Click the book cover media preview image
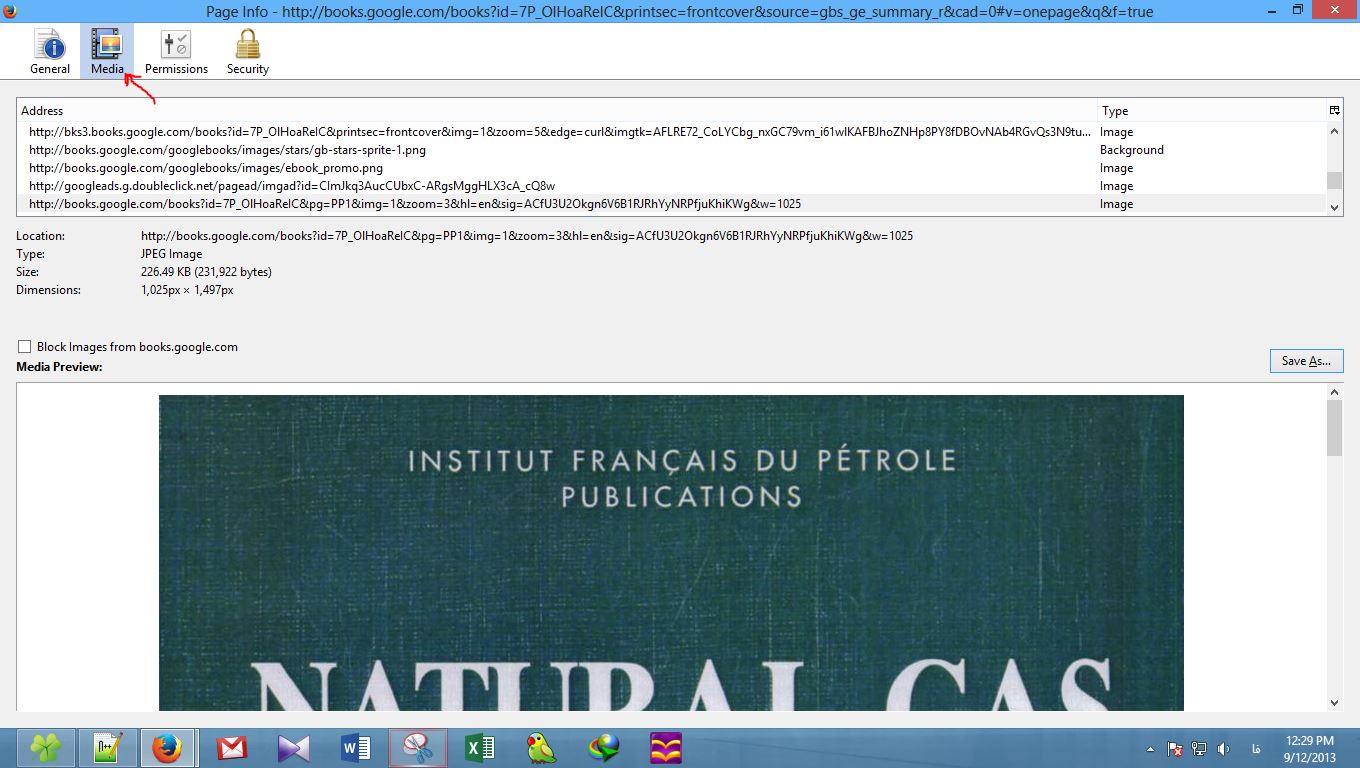The image size is (1360, 768). 671,553
